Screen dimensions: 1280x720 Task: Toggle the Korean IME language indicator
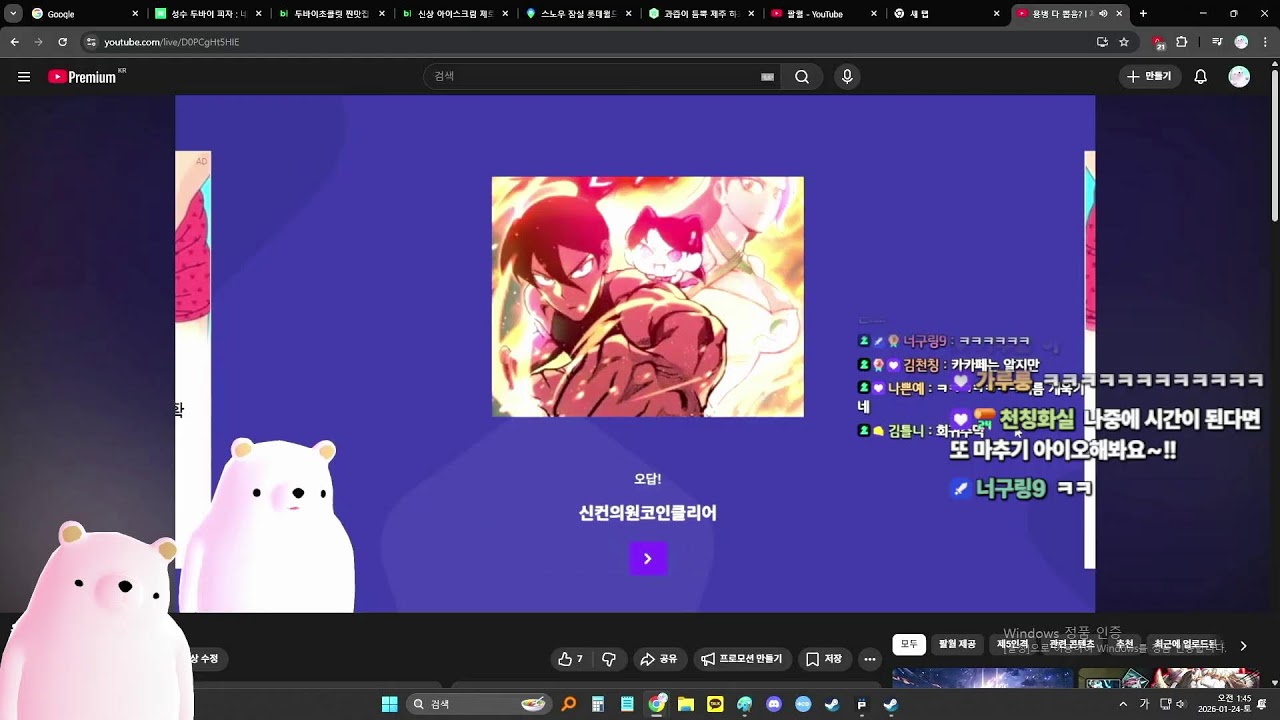pyautogui.click(x=1145, y=704)
